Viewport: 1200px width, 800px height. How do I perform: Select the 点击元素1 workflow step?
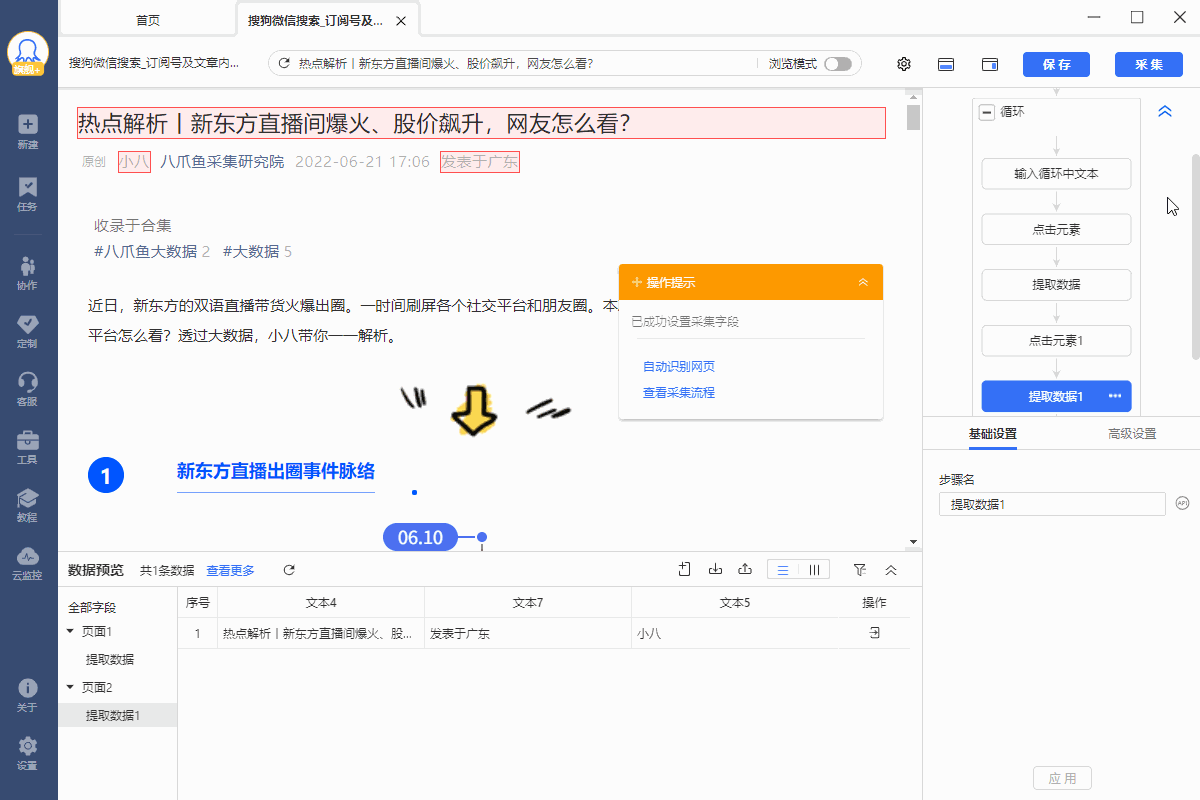pos(1056,340)
